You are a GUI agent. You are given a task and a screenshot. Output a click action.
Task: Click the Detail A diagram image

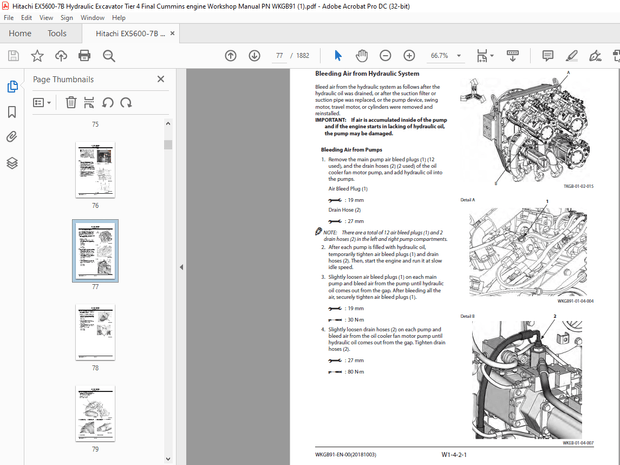pos(528,252)
